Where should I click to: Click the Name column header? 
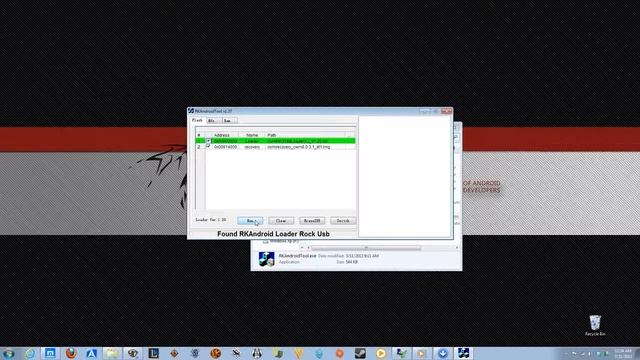pyautogui.click(x=252, y=135)
